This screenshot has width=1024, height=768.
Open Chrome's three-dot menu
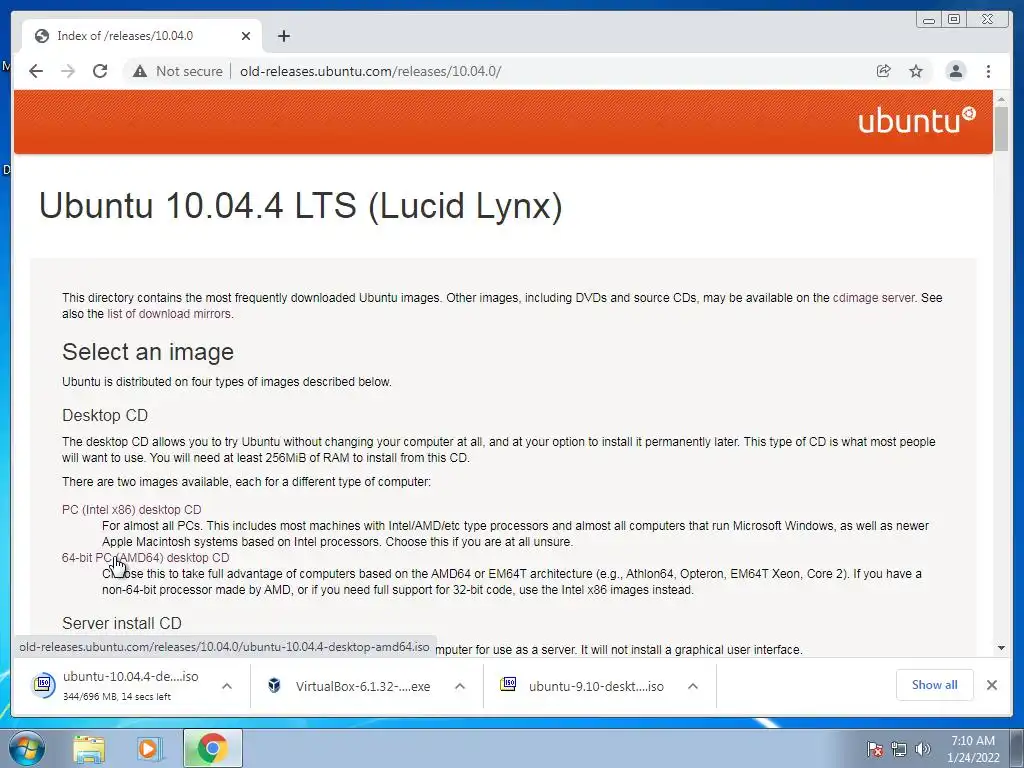(x=988, y=71)
